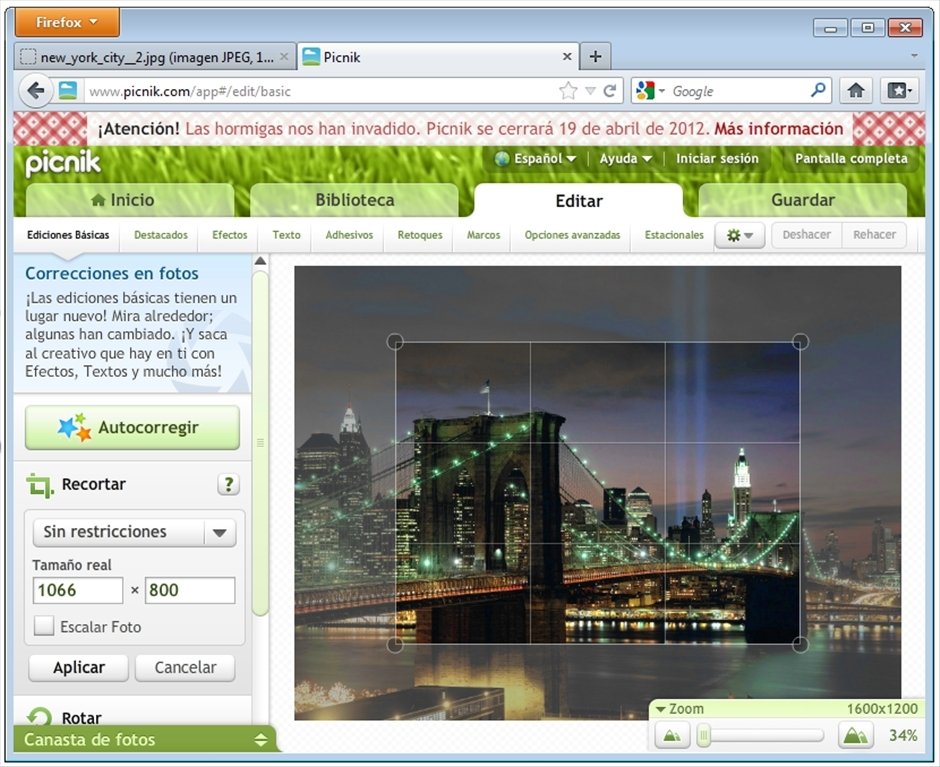Image resolution: width=940 pixels, height=767 pixels.
Task: Click the scroll-up arrow of left panel
Action: coord(260,261)
